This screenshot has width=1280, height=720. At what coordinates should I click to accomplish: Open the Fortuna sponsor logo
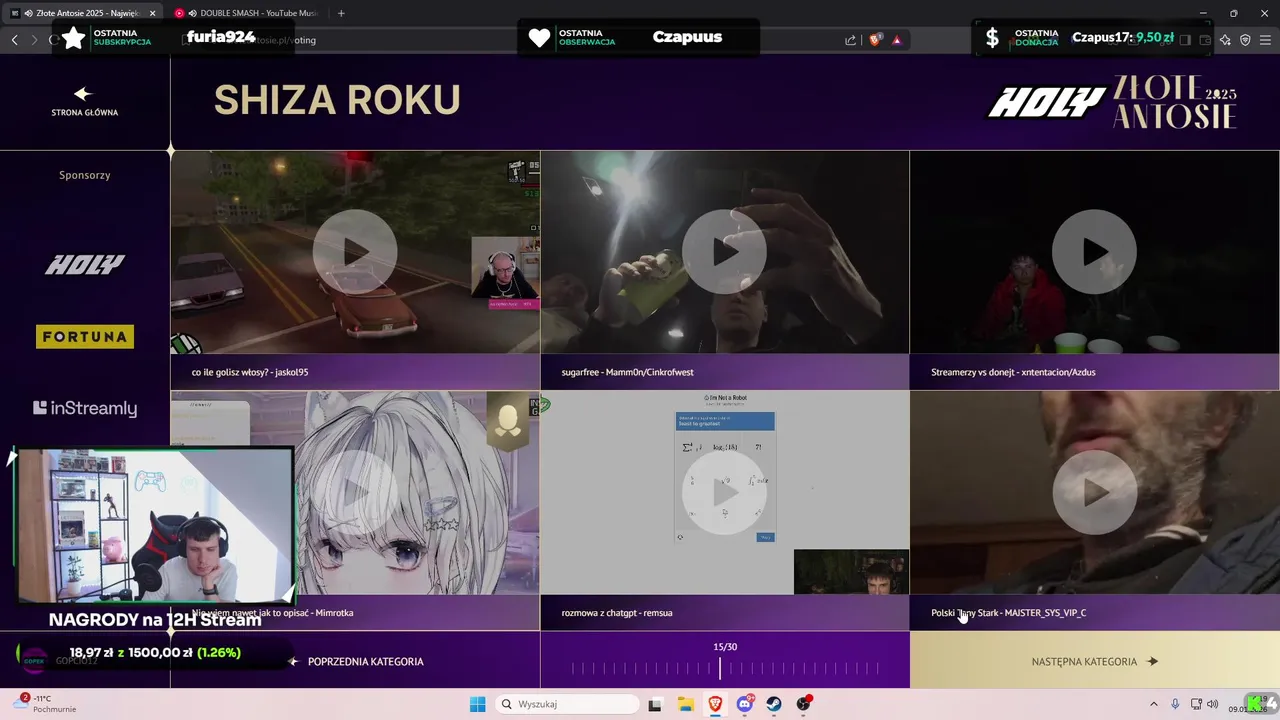tap(85, 337)
